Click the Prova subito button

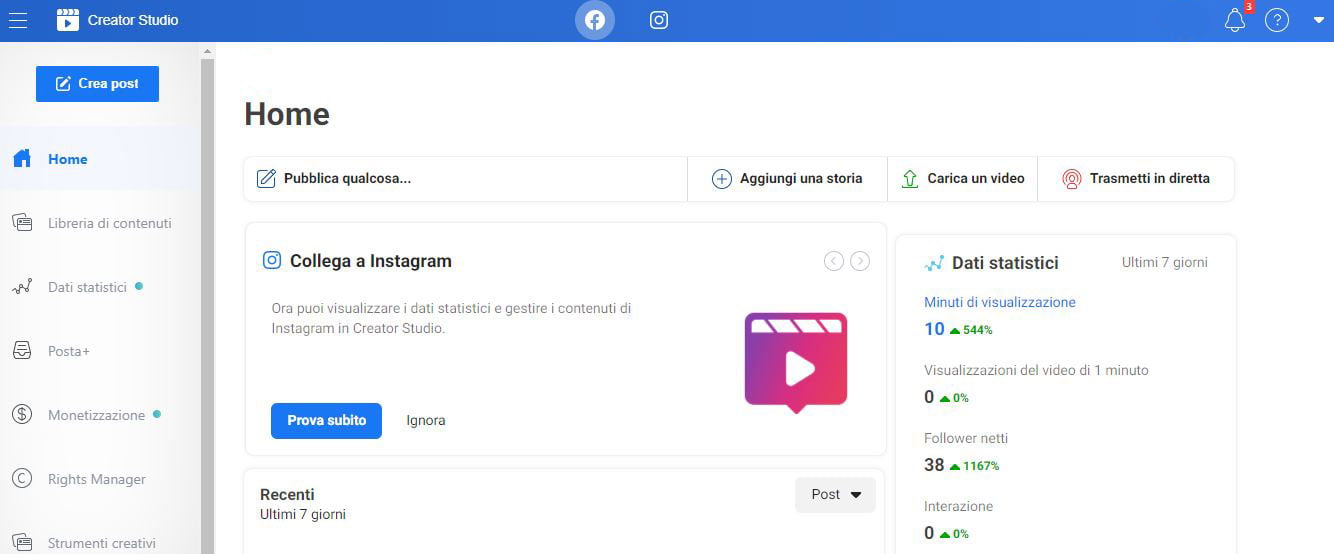(326, 420)
